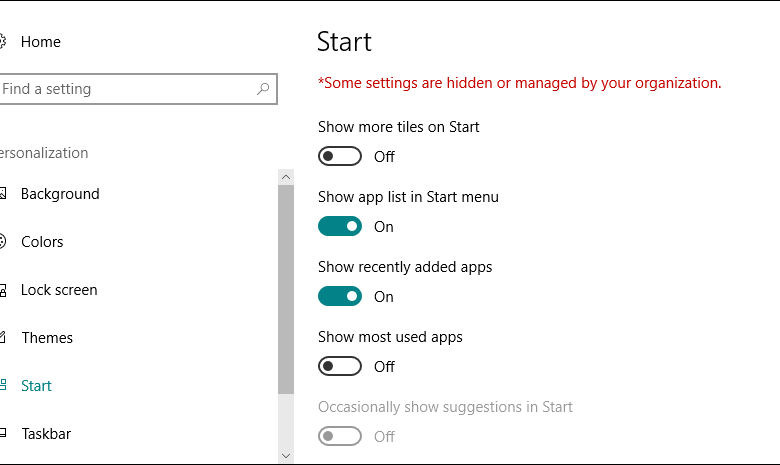Image resolution: width=780 pixels, height=465 pixels.
Task: Click the magnifier icon in search box
Action: [263, 89]
